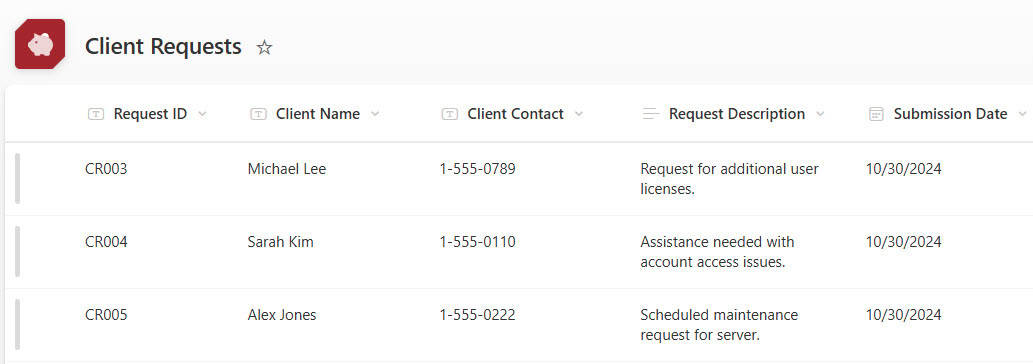
Task: Favorite the Client Requests list with star
Action: (264, 47)
